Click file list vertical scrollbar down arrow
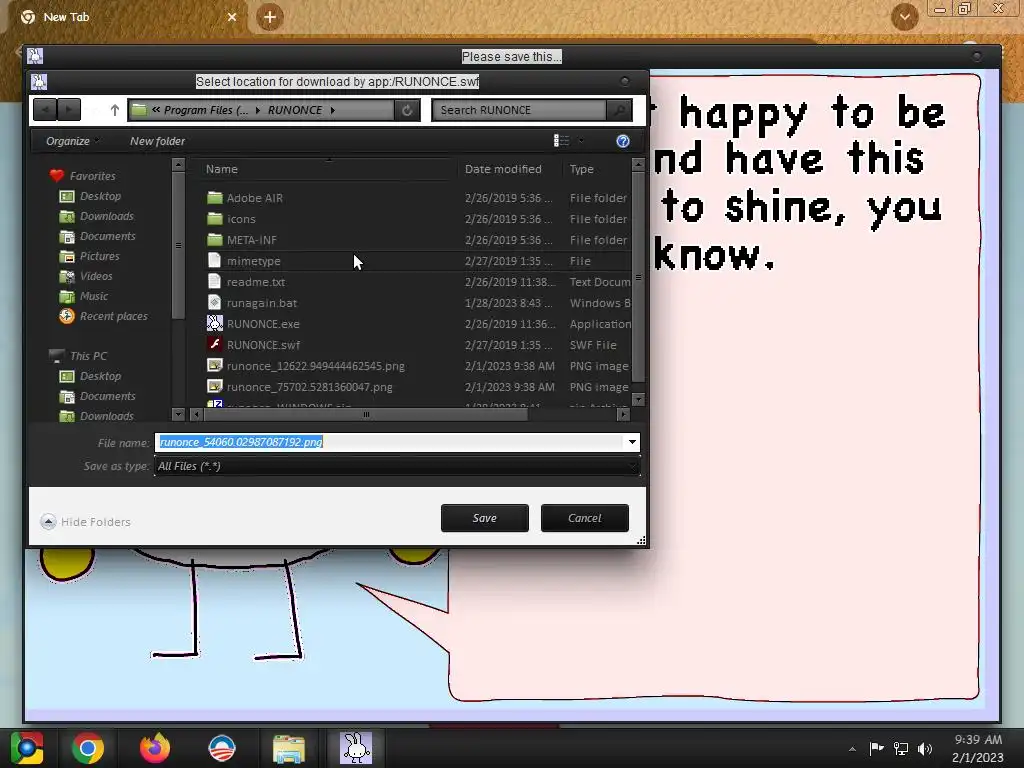 pos(639,399)
